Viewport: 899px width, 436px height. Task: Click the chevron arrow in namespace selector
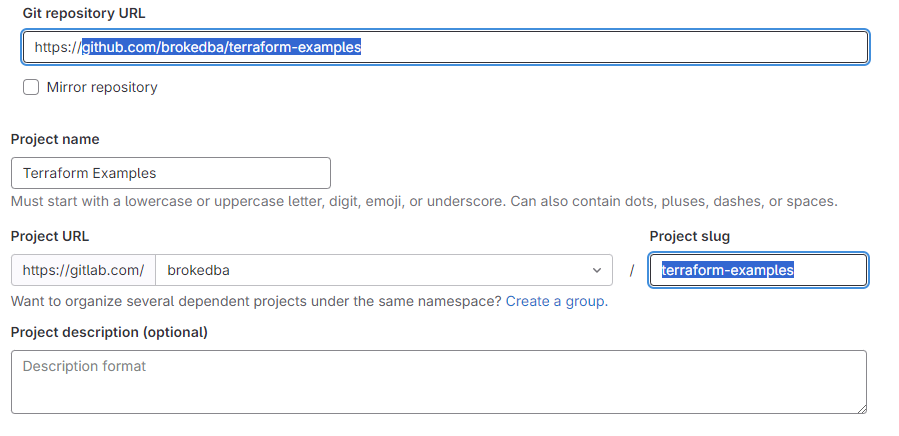pos(597,270)
